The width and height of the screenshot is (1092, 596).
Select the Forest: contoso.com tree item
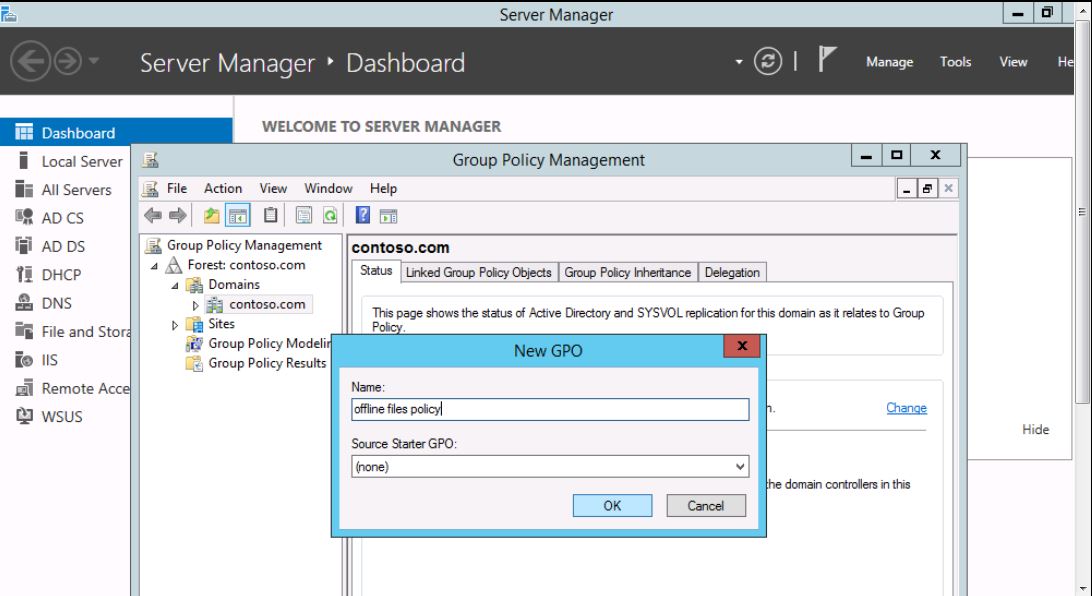click(247, 265)
